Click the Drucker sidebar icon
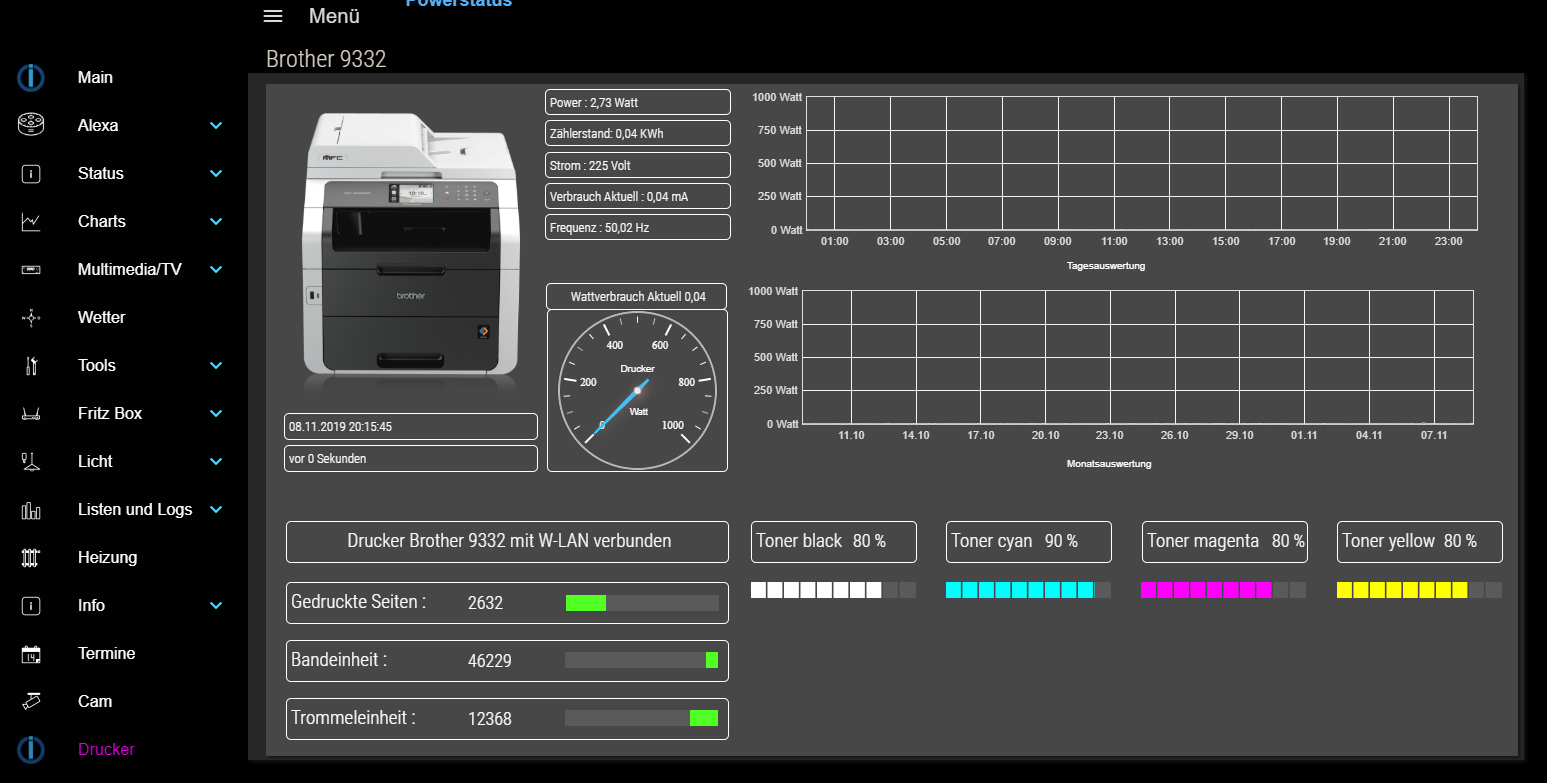Image resolution: width=1547 pixels, height=783 pixels. point(31,749)
